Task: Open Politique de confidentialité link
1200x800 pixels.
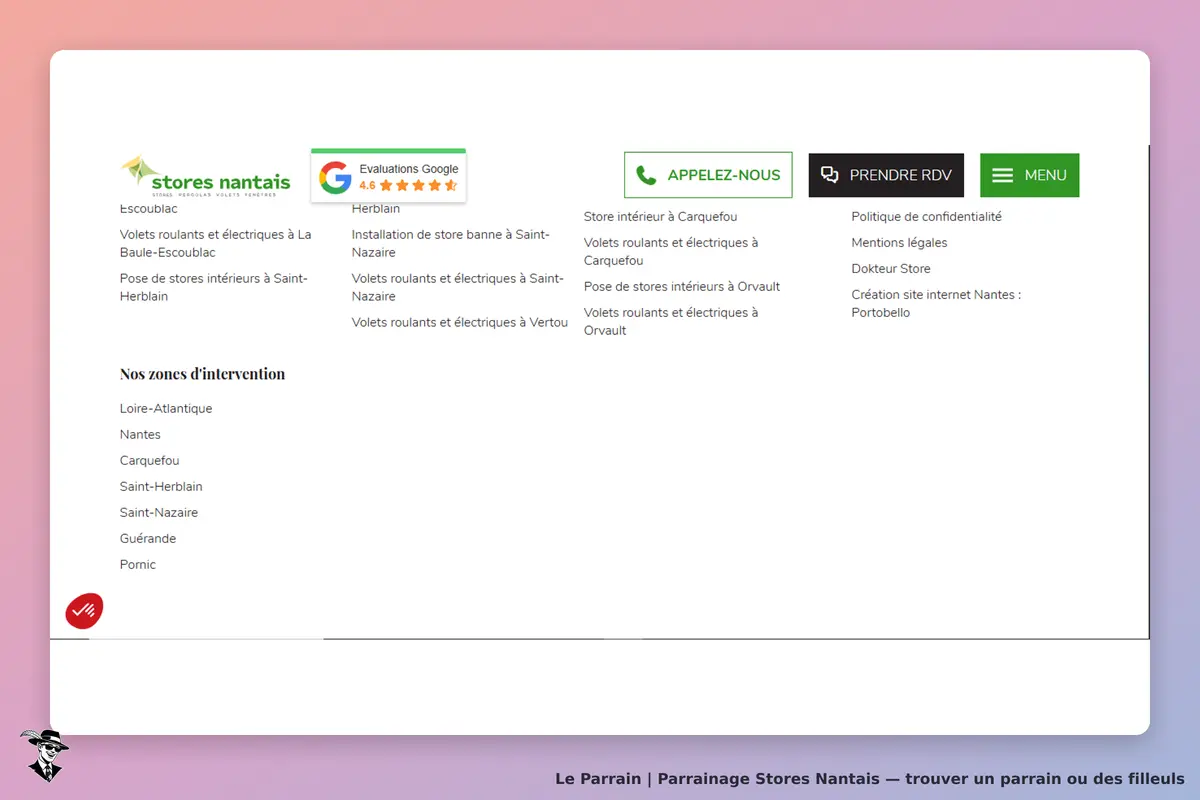Action: (x=926, y=216)
